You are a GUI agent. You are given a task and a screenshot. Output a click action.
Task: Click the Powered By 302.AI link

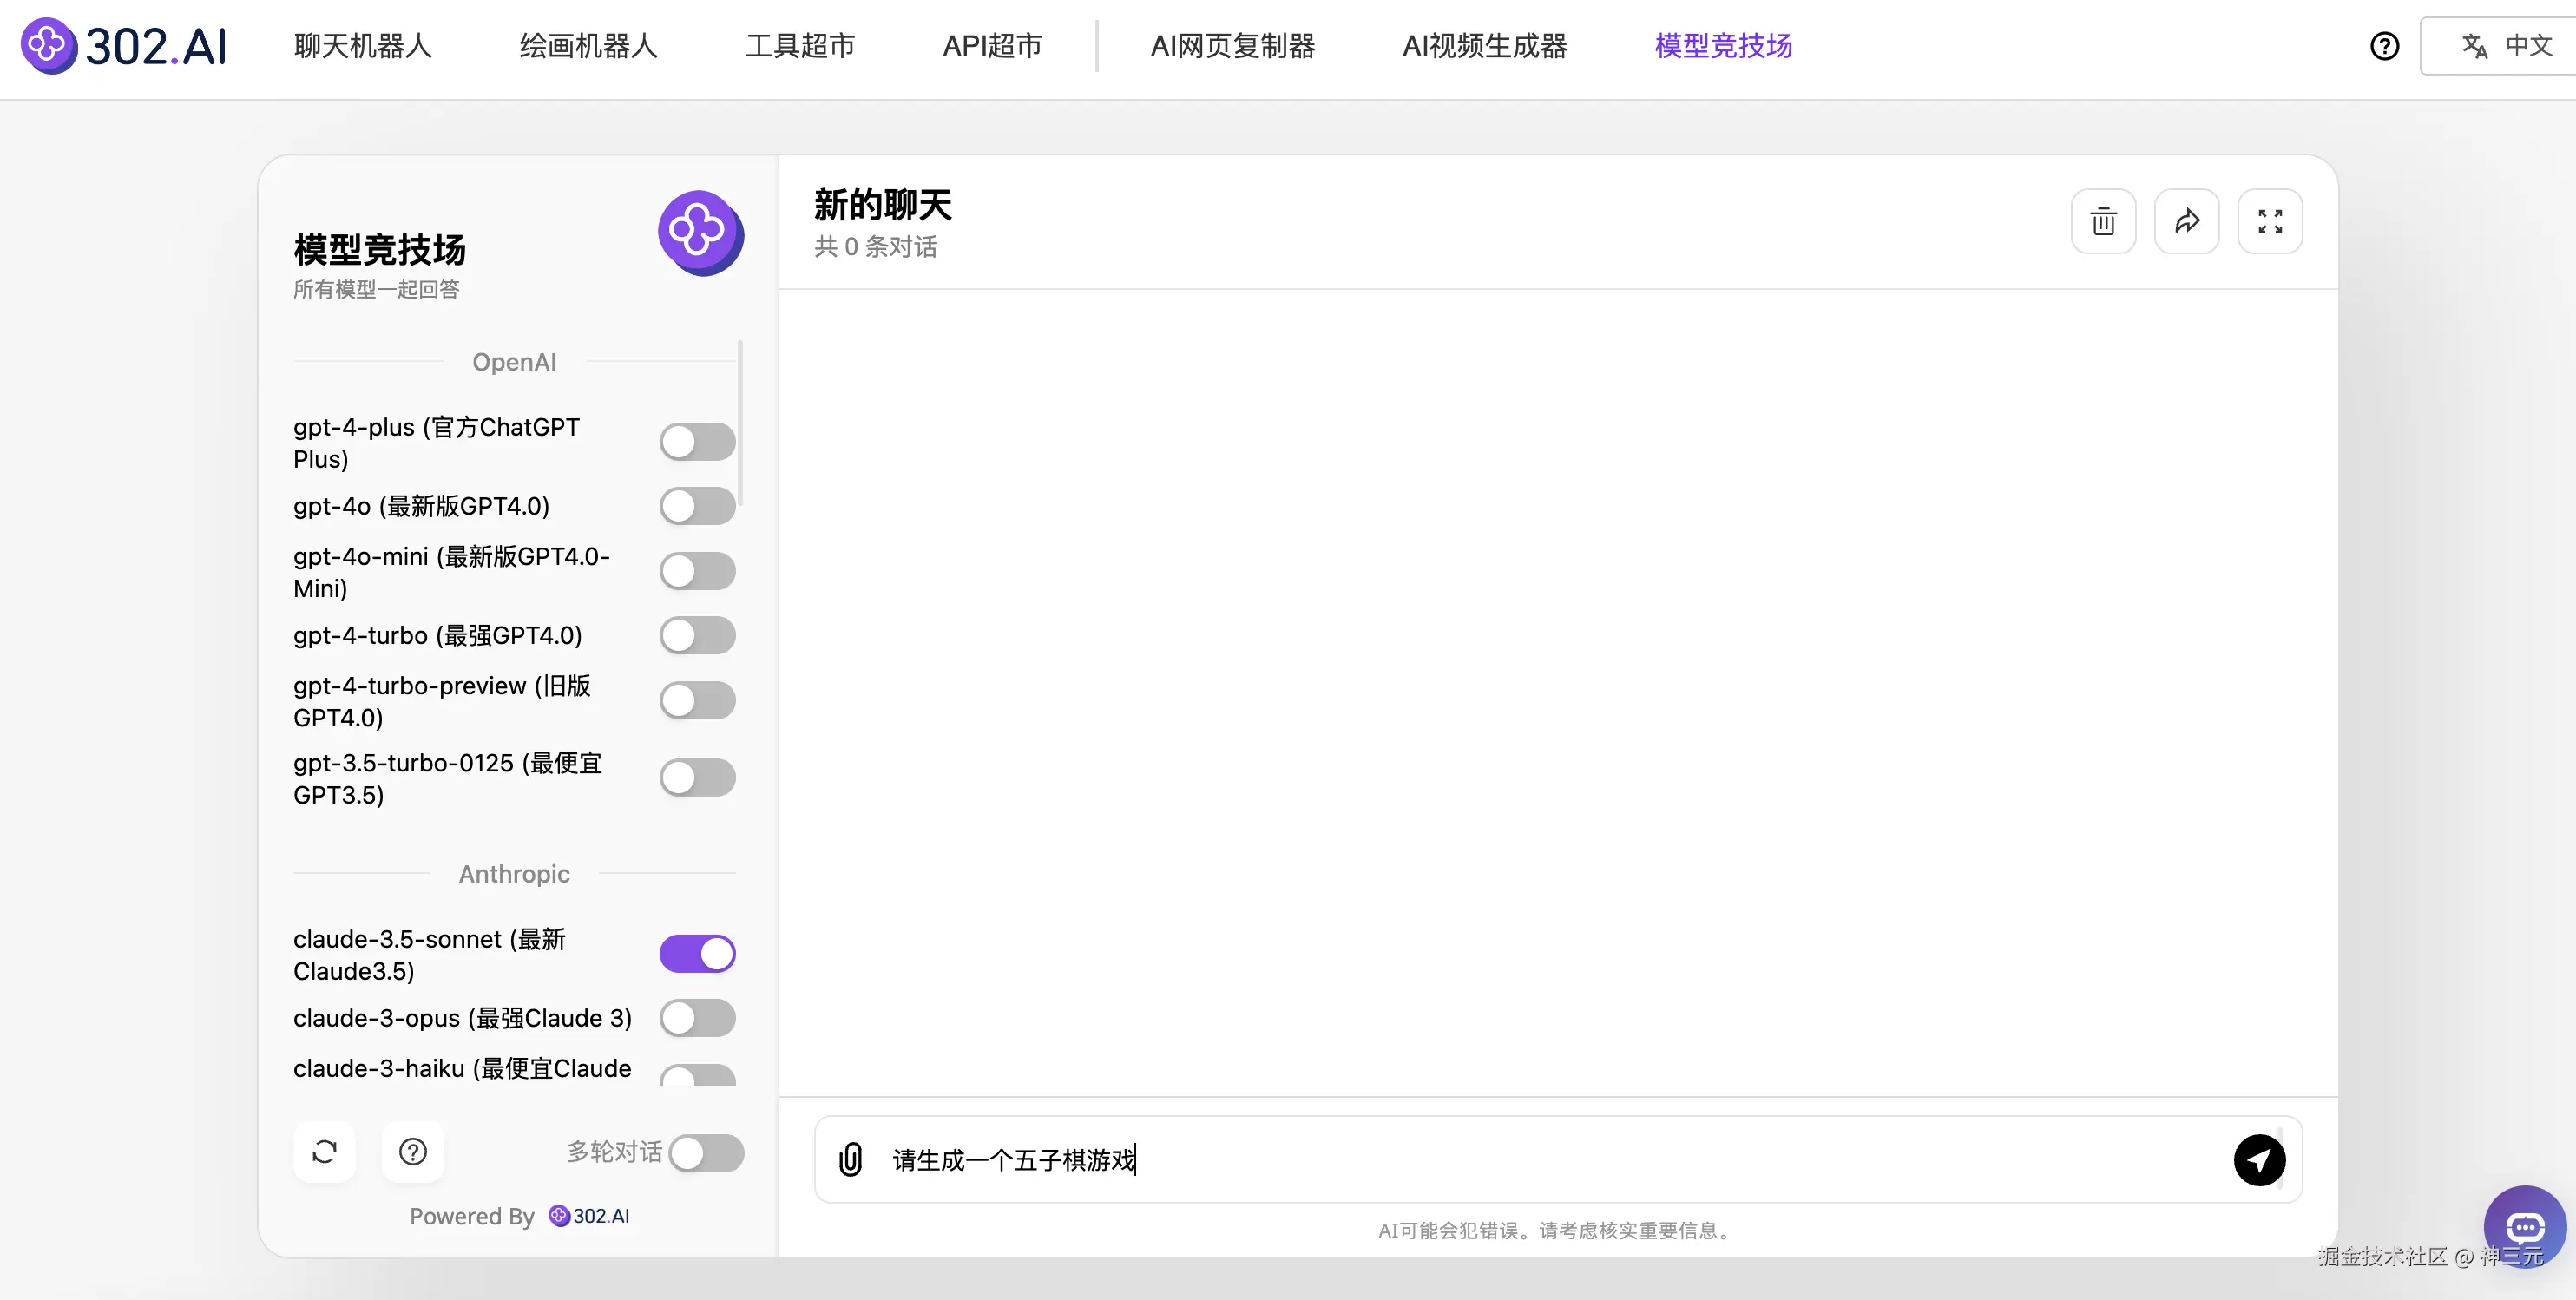pos(590,1216)
